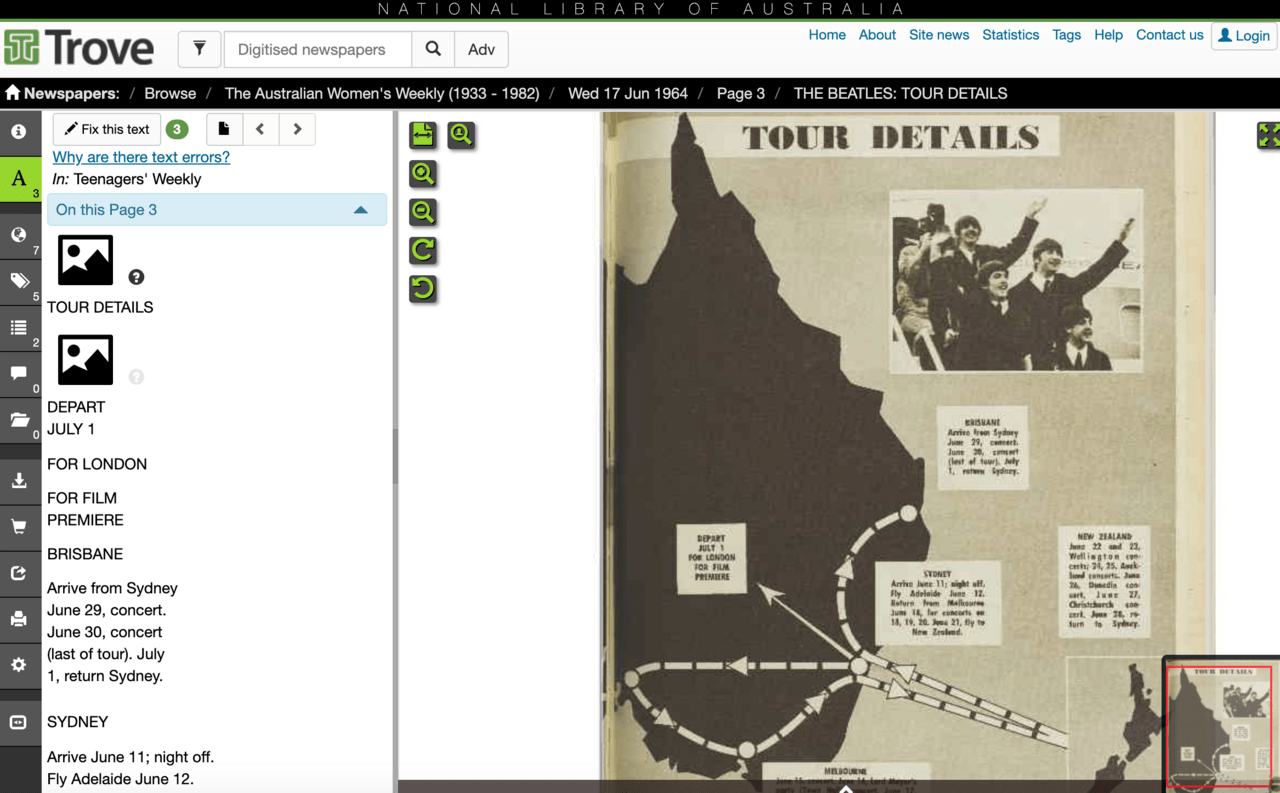Open the Page 3 breadcrumb
1280x793 pixels.
[x=741, y=93]
